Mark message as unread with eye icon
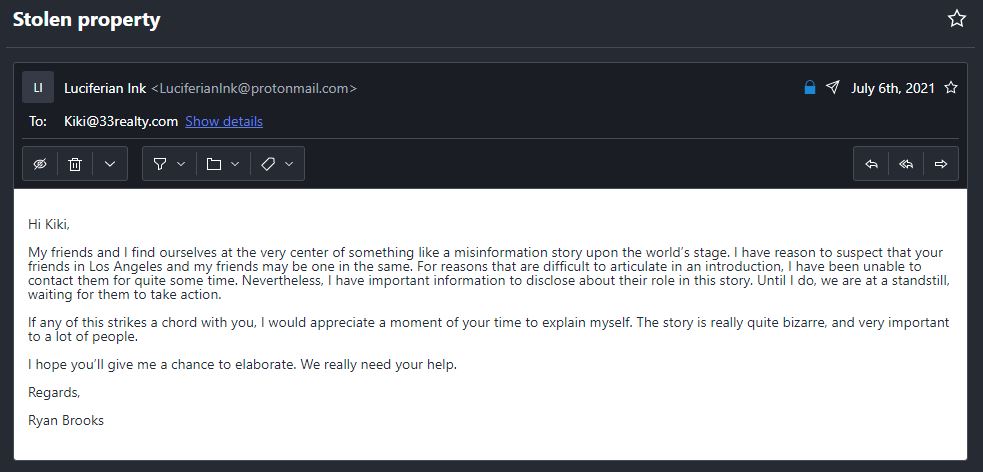Image resolution: width=983 pixels, height=472 pixels. tap(40, 164)
